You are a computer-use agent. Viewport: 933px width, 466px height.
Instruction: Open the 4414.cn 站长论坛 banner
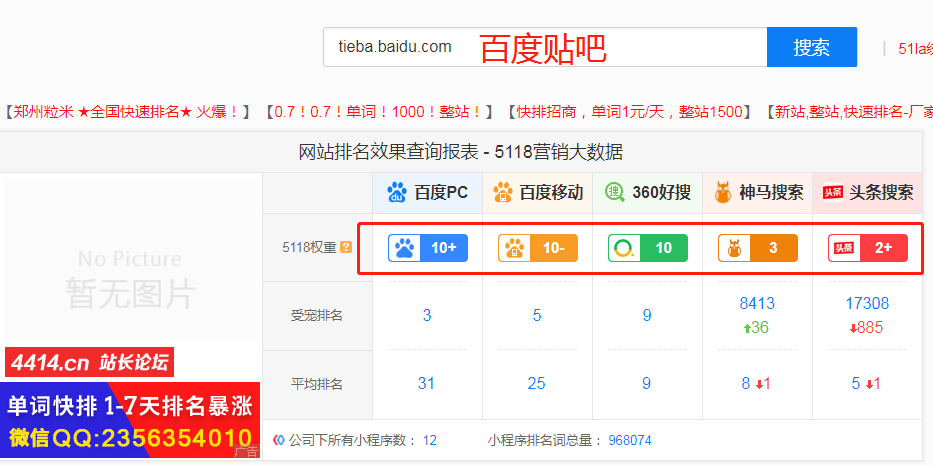(x=90, y=362)
